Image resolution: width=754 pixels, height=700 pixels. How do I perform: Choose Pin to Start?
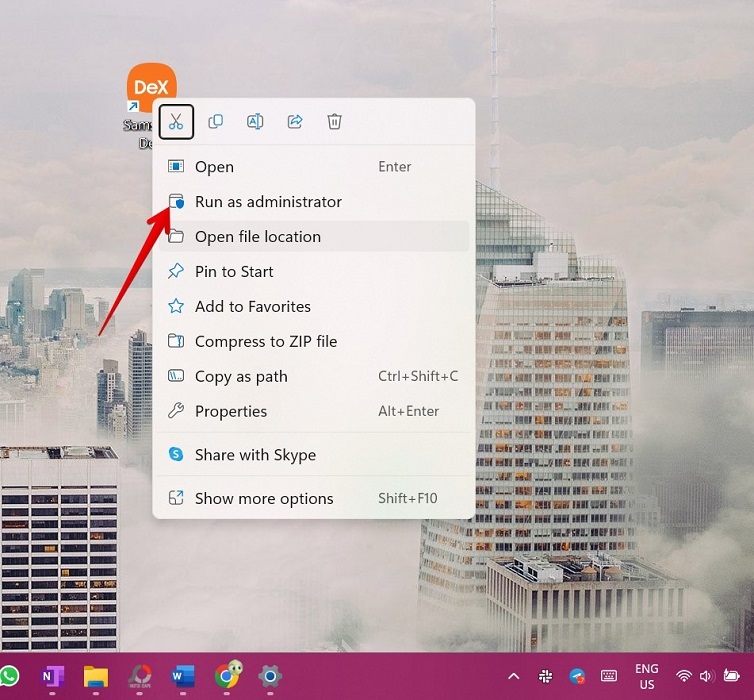(x=314, y=272)
